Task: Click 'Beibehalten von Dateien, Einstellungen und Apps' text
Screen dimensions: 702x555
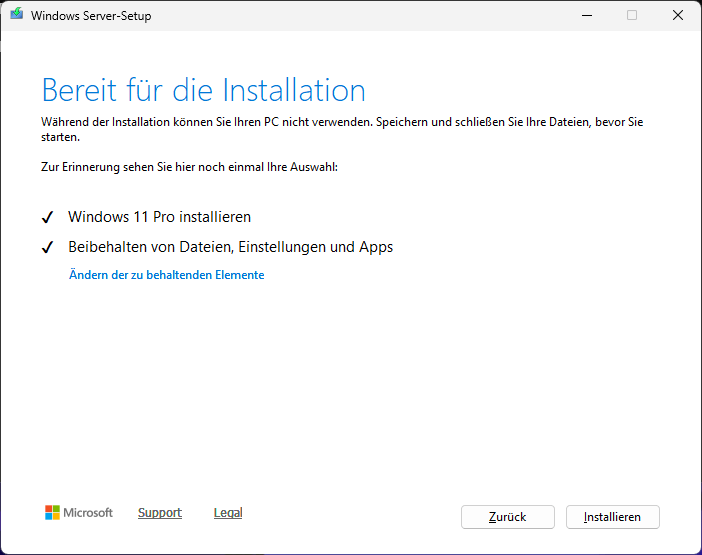Action: click(x=231, y=247)
